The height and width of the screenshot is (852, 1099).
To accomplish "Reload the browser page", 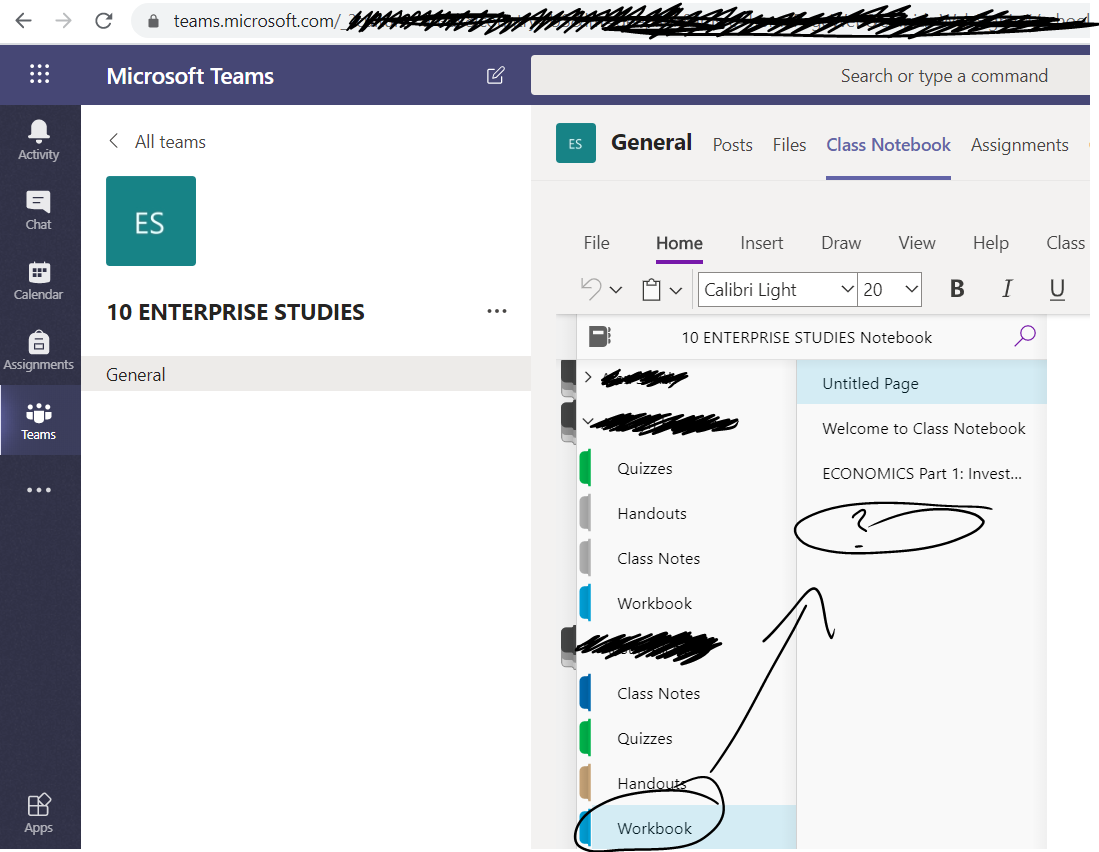I will pyautogui.click(x=104, y=21).
